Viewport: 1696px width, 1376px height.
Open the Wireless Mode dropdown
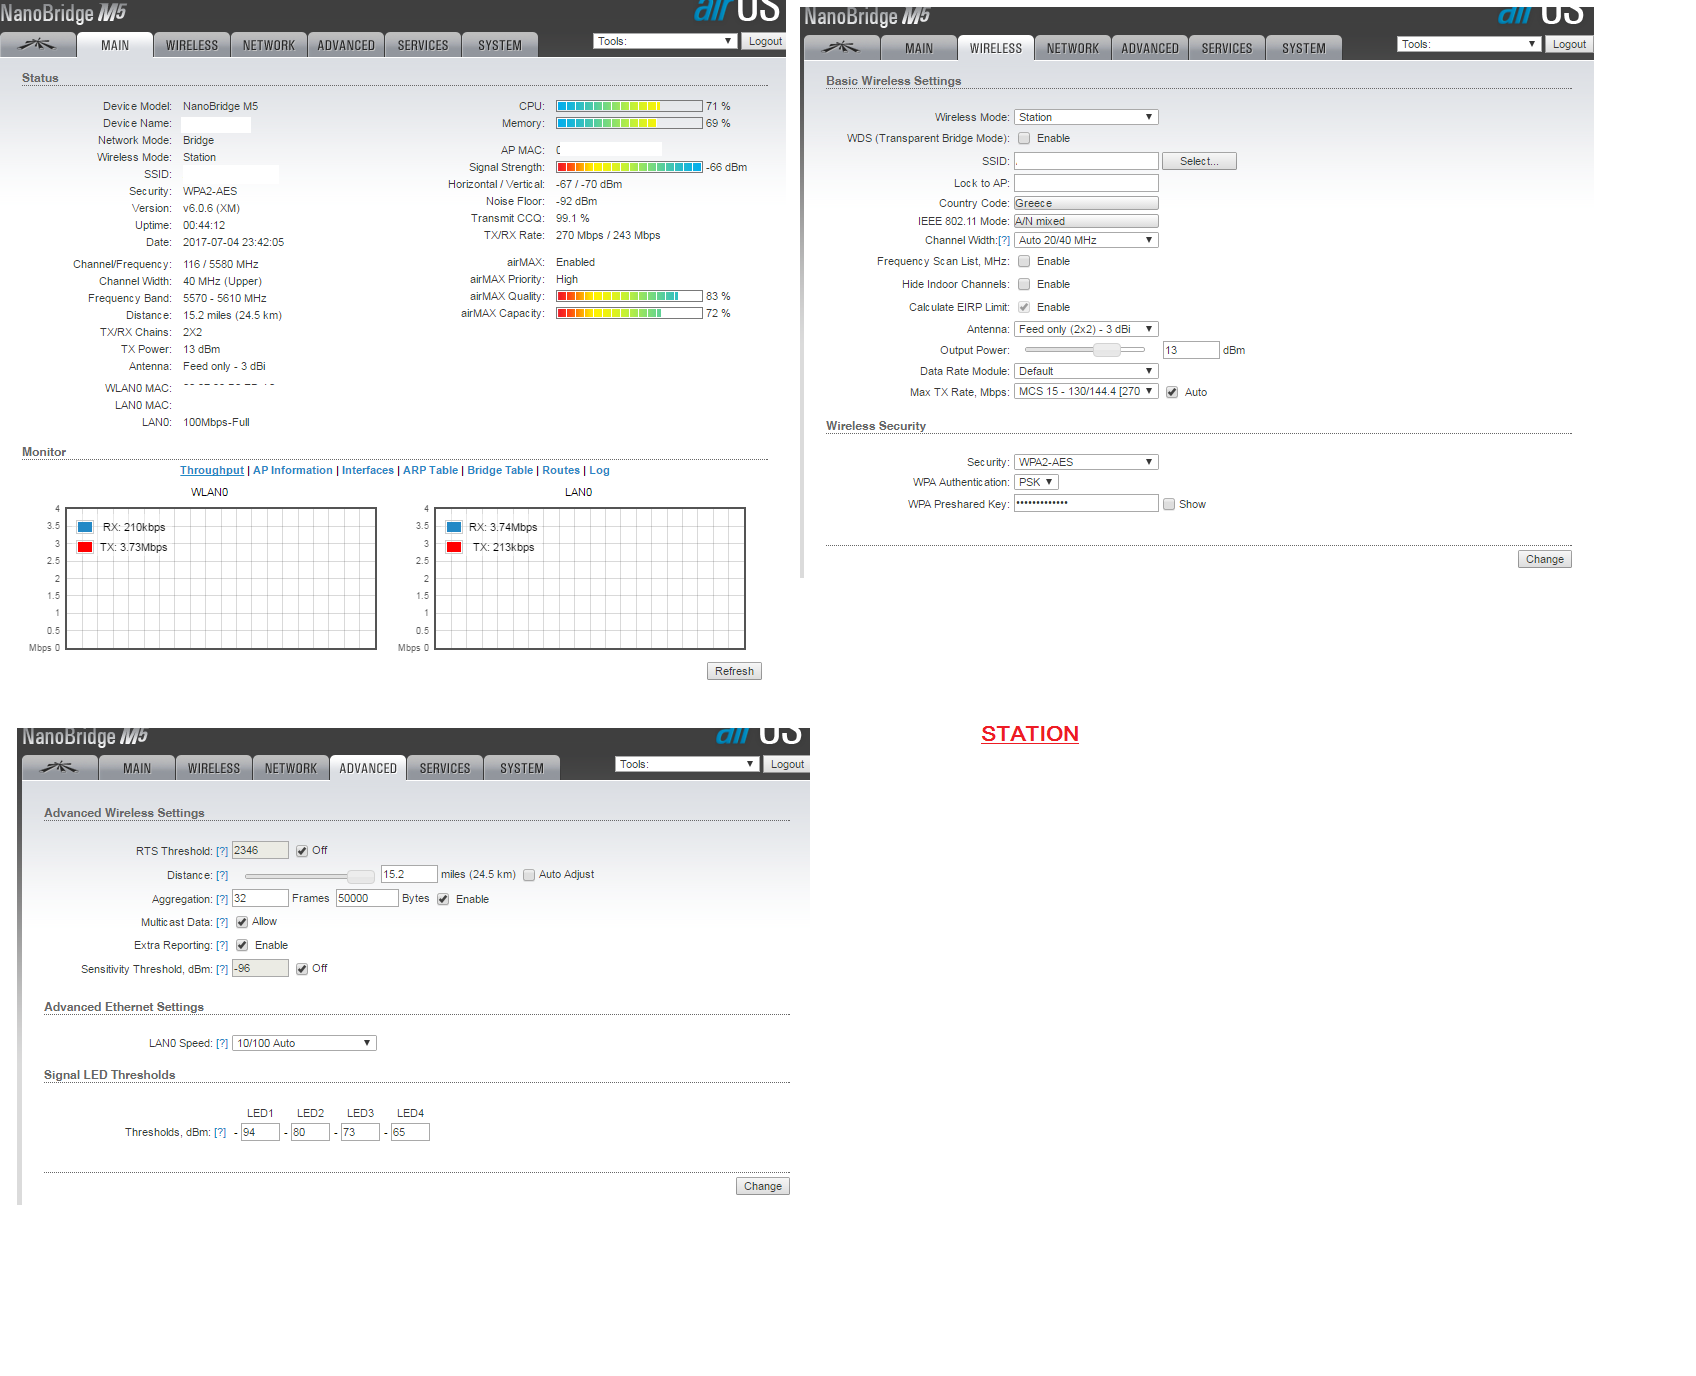[x=1086, y=117]
